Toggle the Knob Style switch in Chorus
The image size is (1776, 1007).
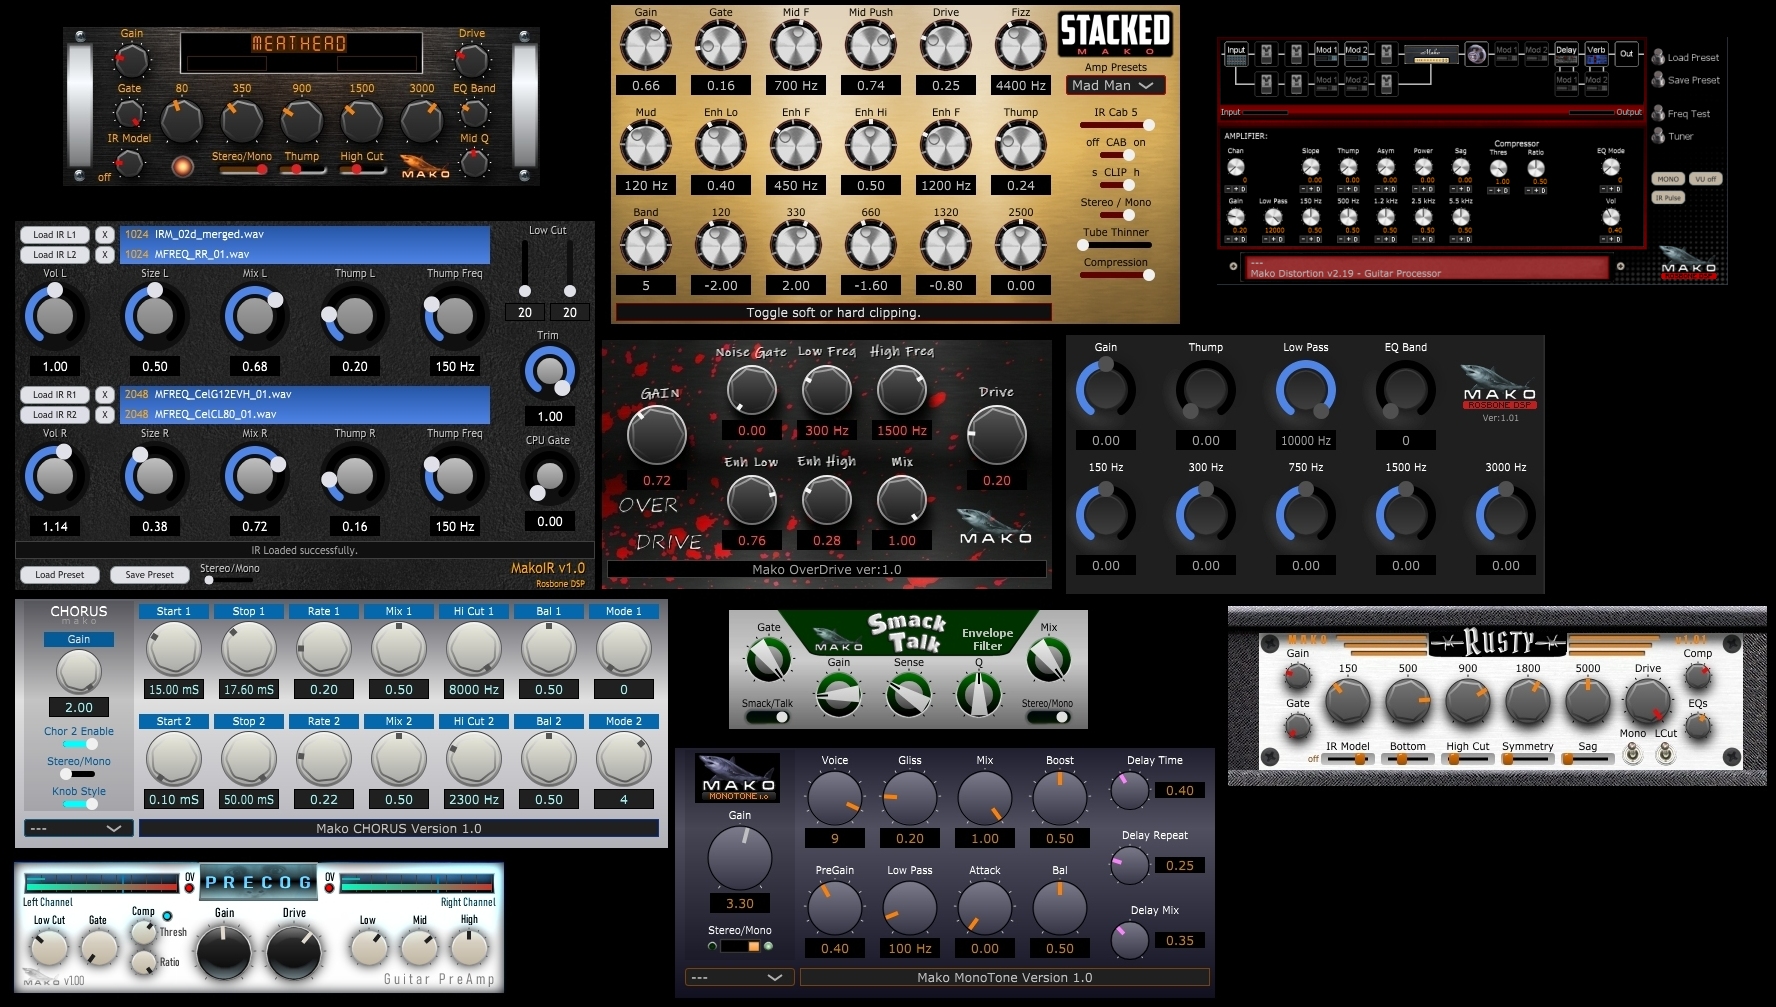click(x=79, y=804)
